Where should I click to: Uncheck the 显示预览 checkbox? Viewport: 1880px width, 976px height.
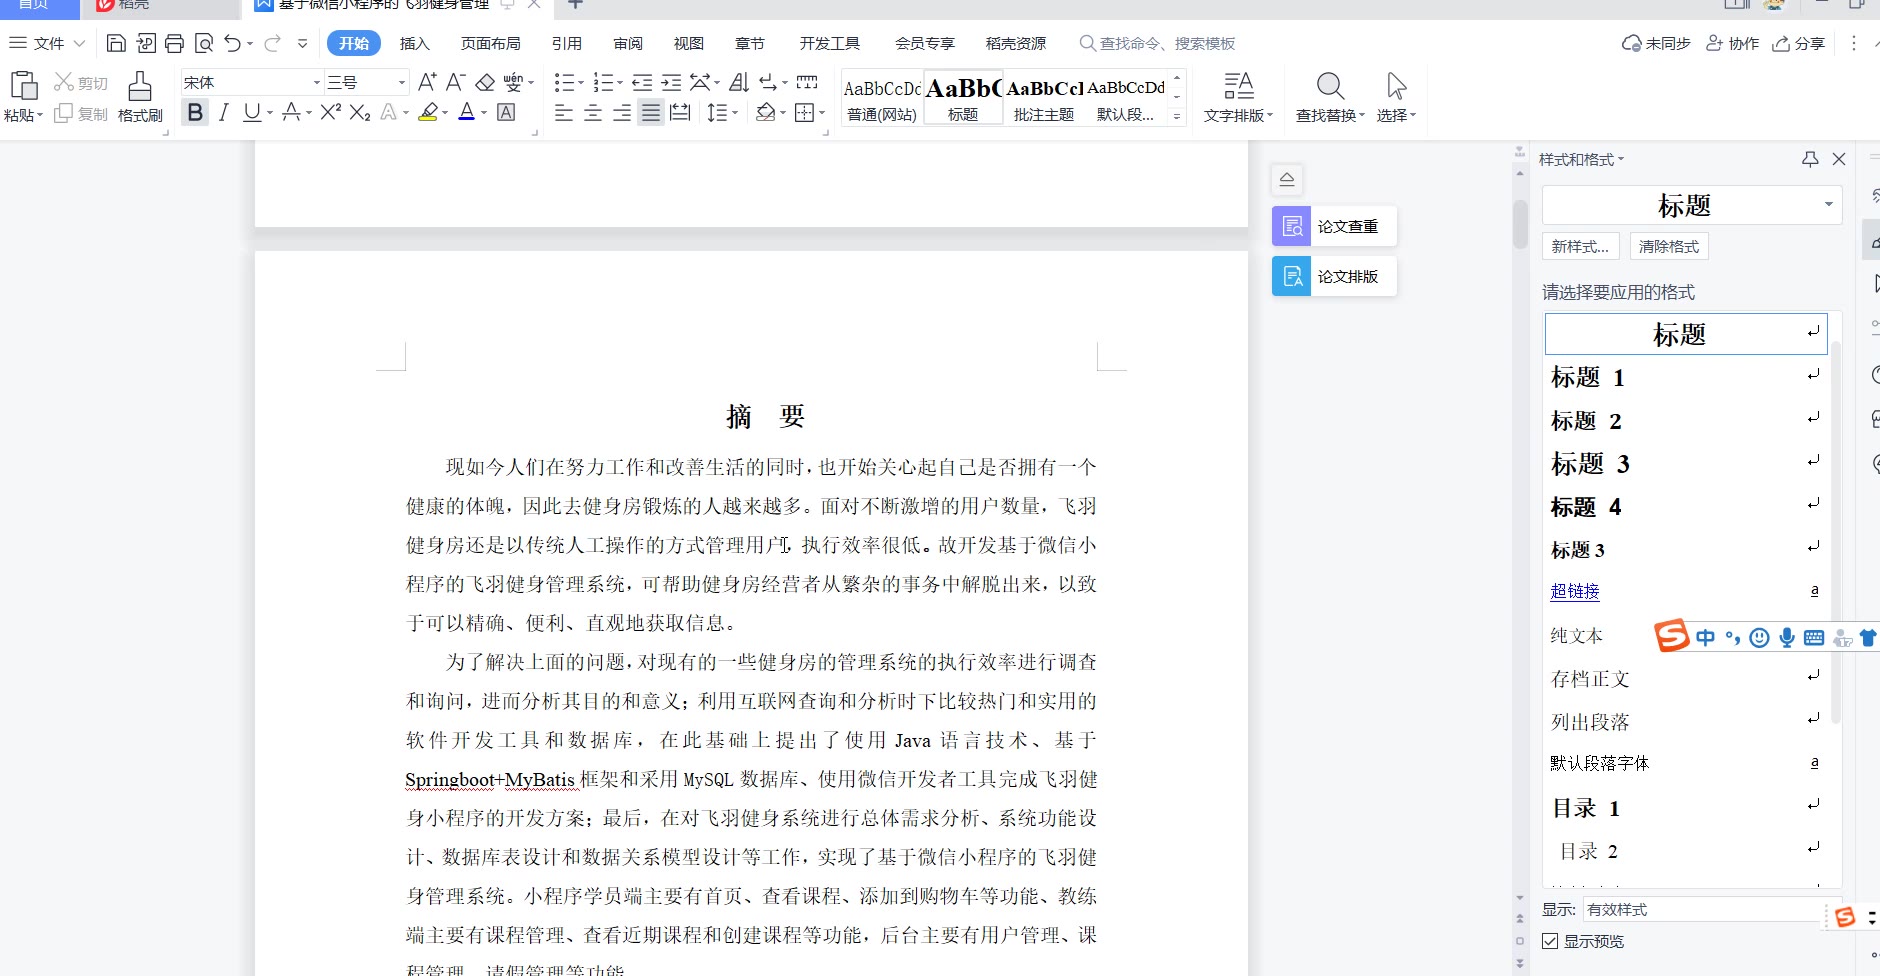(x=1550, y=941)
